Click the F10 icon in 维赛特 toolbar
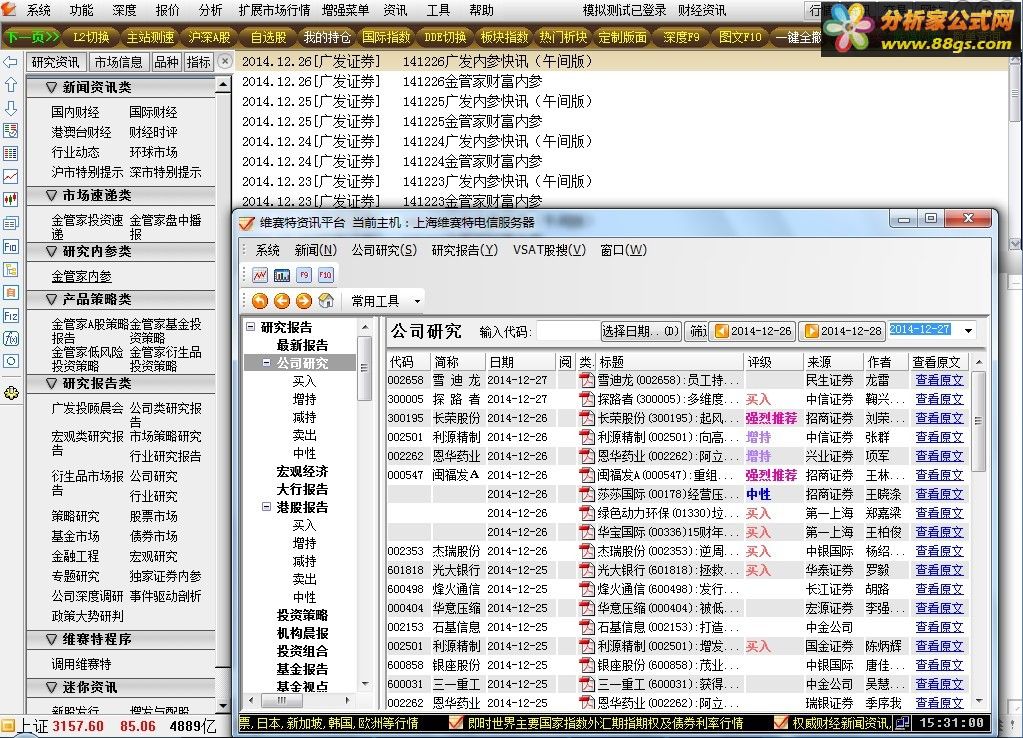This screenshot has width=1023, height=738. coord(326,275)
